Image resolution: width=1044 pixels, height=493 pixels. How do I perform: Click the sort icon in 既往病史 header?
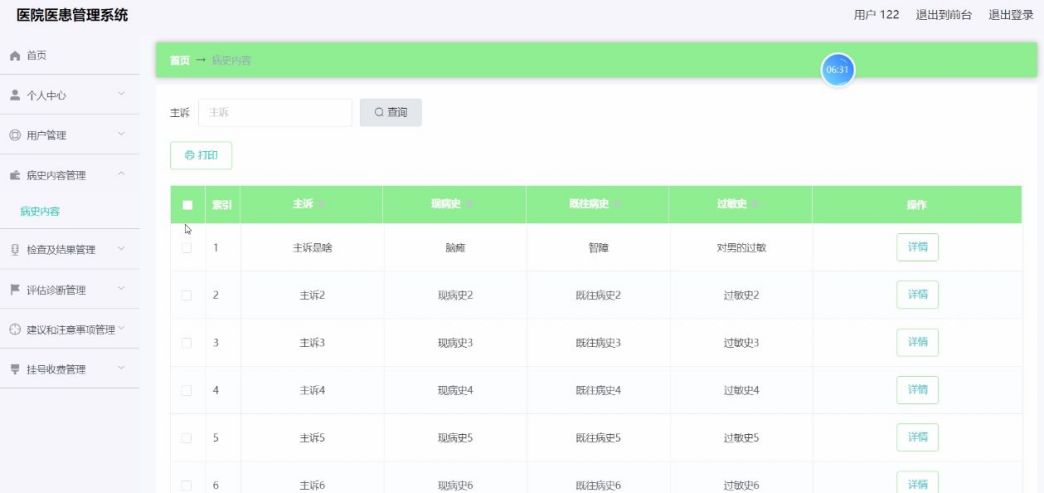pos(618,205)
